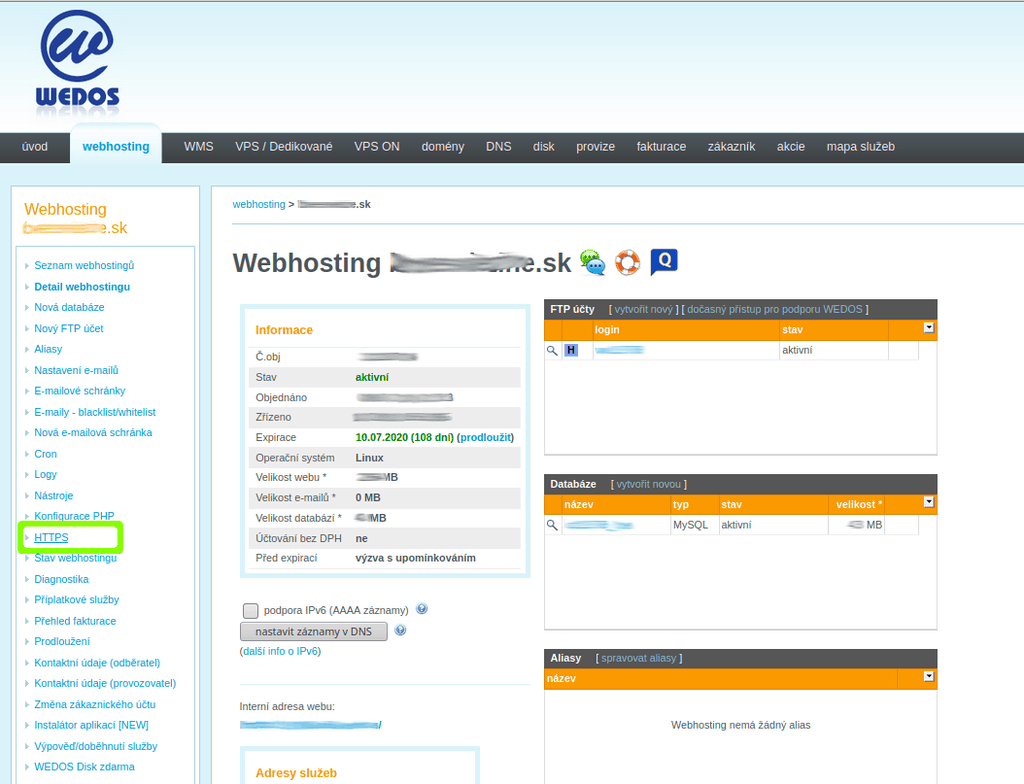
Task: Open the provize menu item
Action: point(596,147)
